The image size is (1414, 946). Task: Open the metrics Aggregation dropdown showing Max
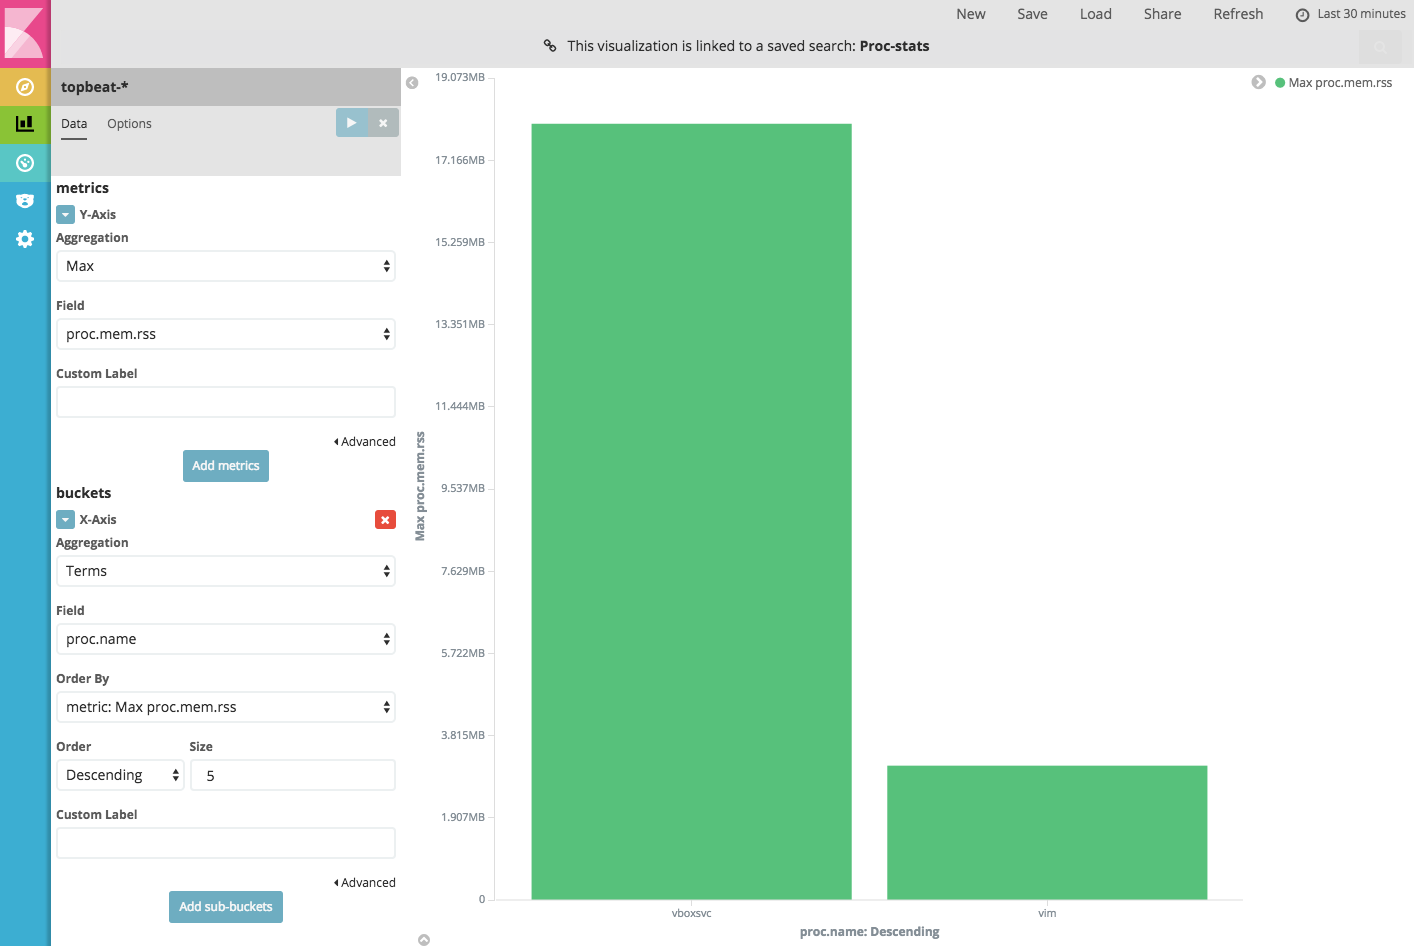pyautogui.click(x=226, y=266)
